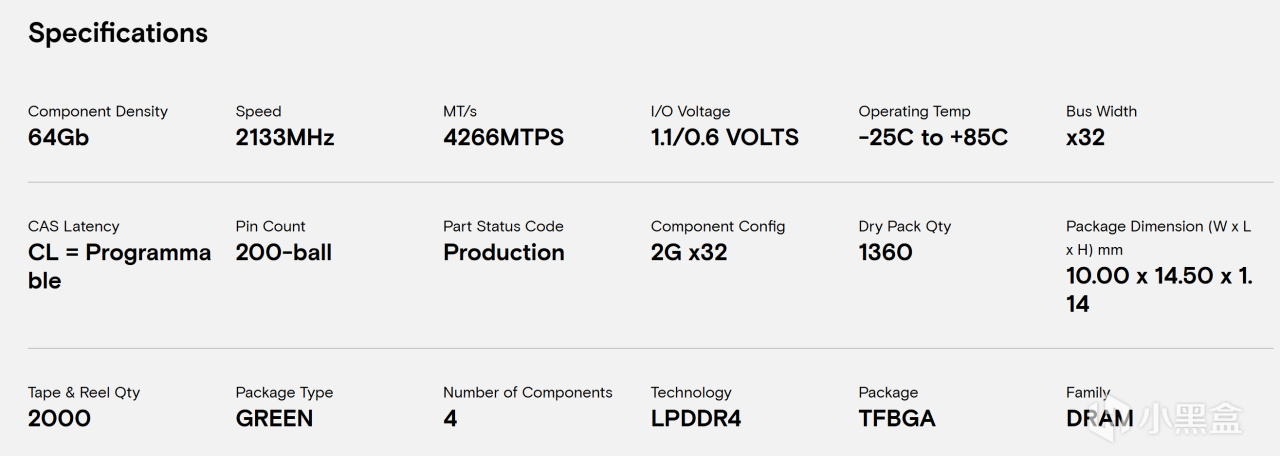
Task: Click the Specifications heading
Action: tap(118, 33)
